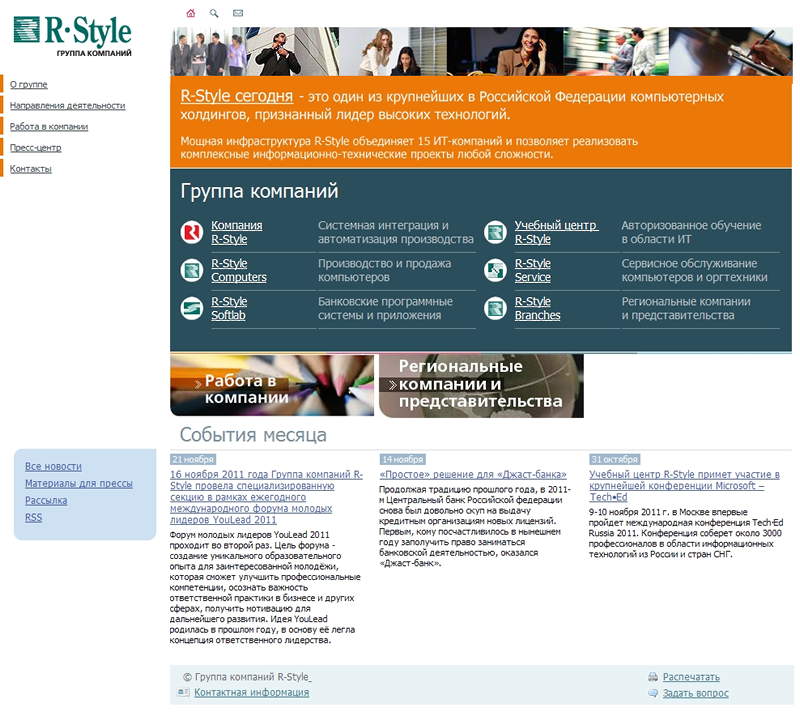Screen dimensions: 800x721
Task: Click the search magnifier icon
Action: [214, 13]
